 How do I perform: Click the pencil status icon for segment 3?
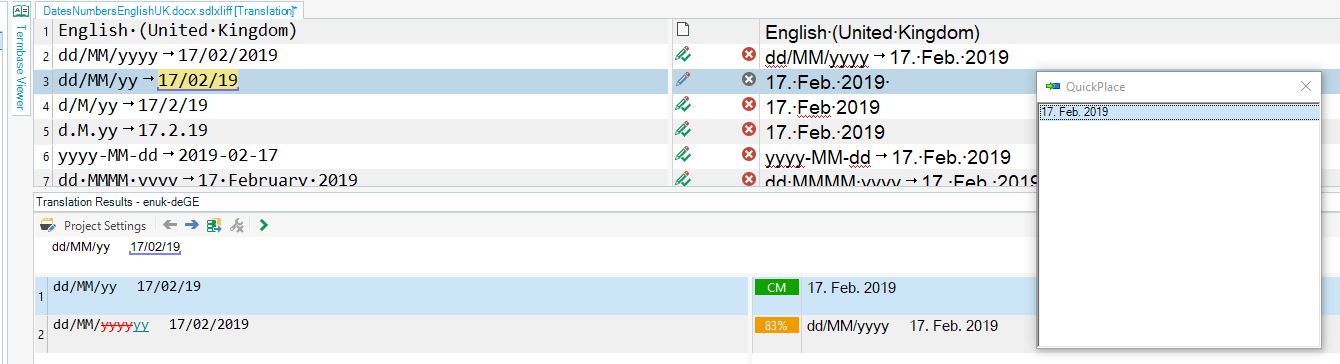tap(683, 80)
